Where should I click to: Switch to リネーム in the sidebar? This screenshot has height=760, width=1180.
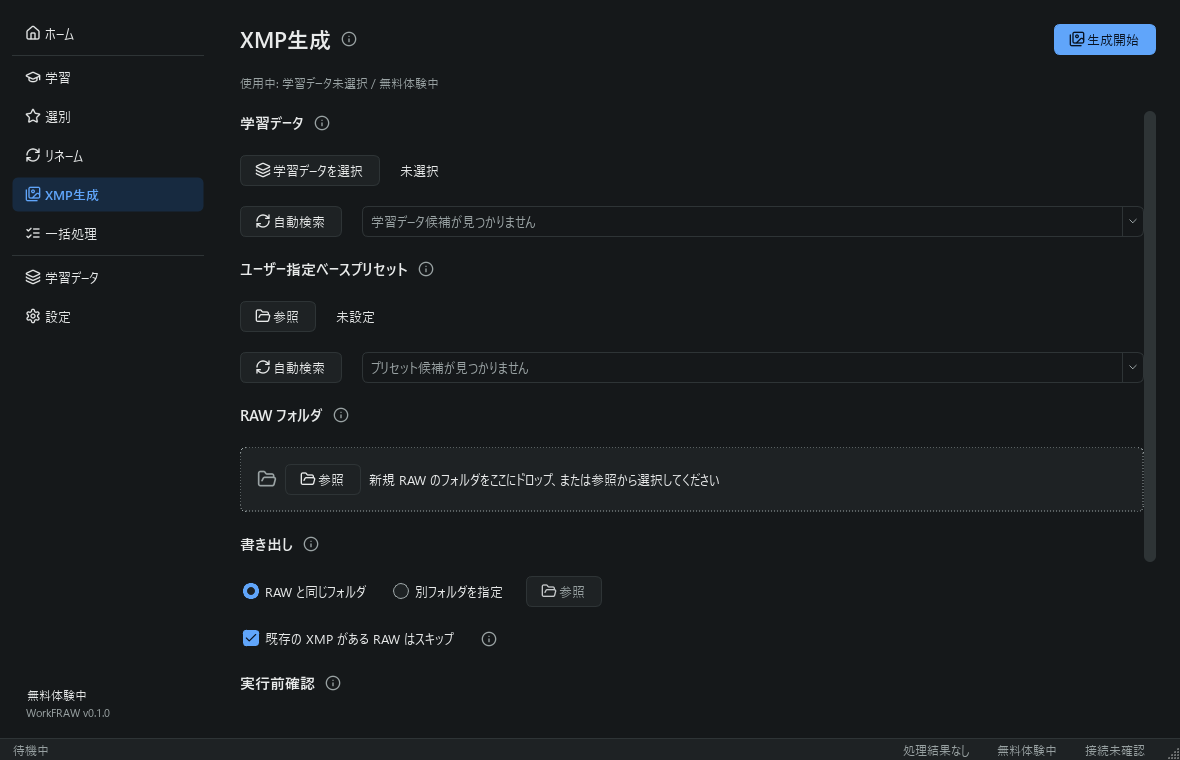click(x=108, y=156)
